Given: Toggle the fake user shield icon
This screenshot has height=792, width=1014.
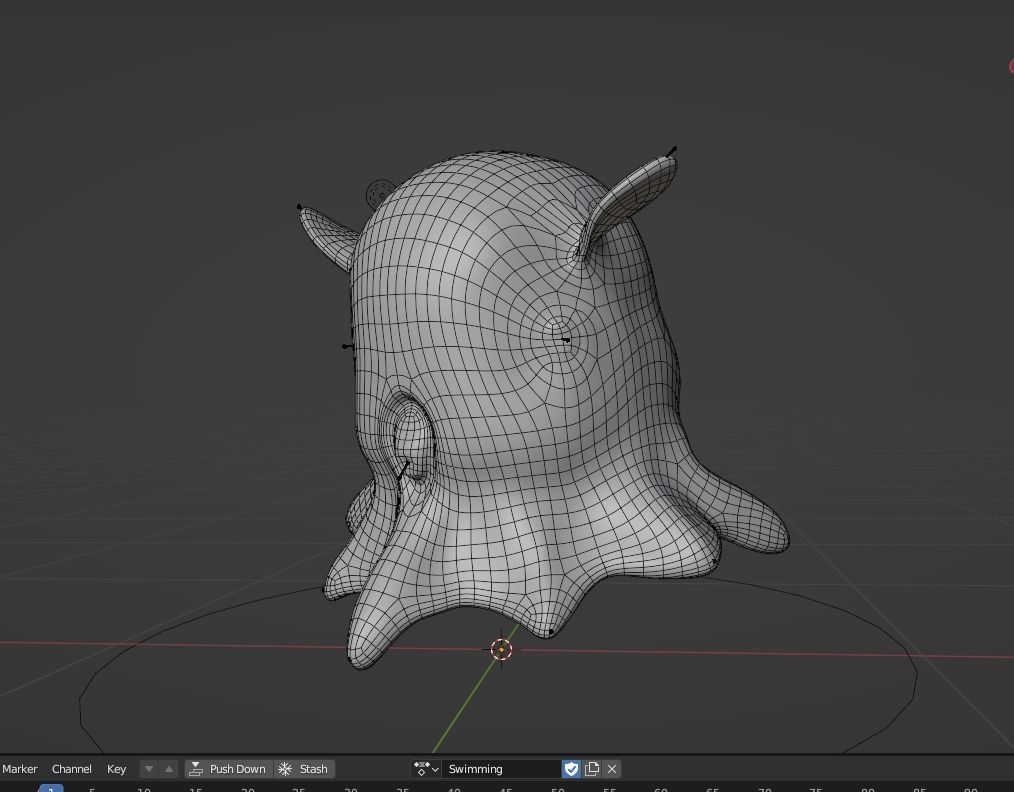Looking at the screenshot, I should coord(571,769).
